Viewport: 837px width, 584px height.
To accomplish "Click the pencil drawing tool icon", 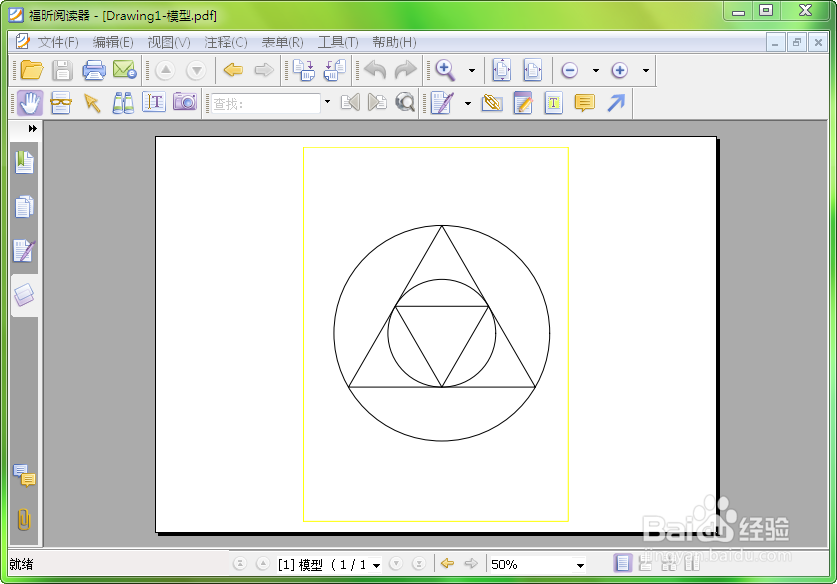I will (442, 103).
